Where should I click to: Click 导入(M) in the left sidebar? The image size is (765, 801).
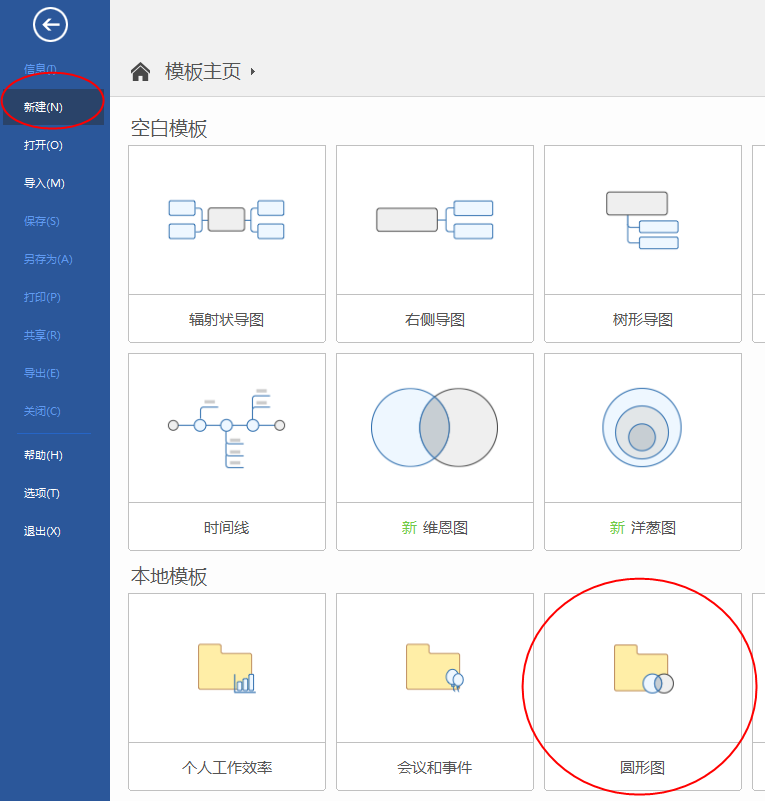pyautogui.click(x=44, y=183)
